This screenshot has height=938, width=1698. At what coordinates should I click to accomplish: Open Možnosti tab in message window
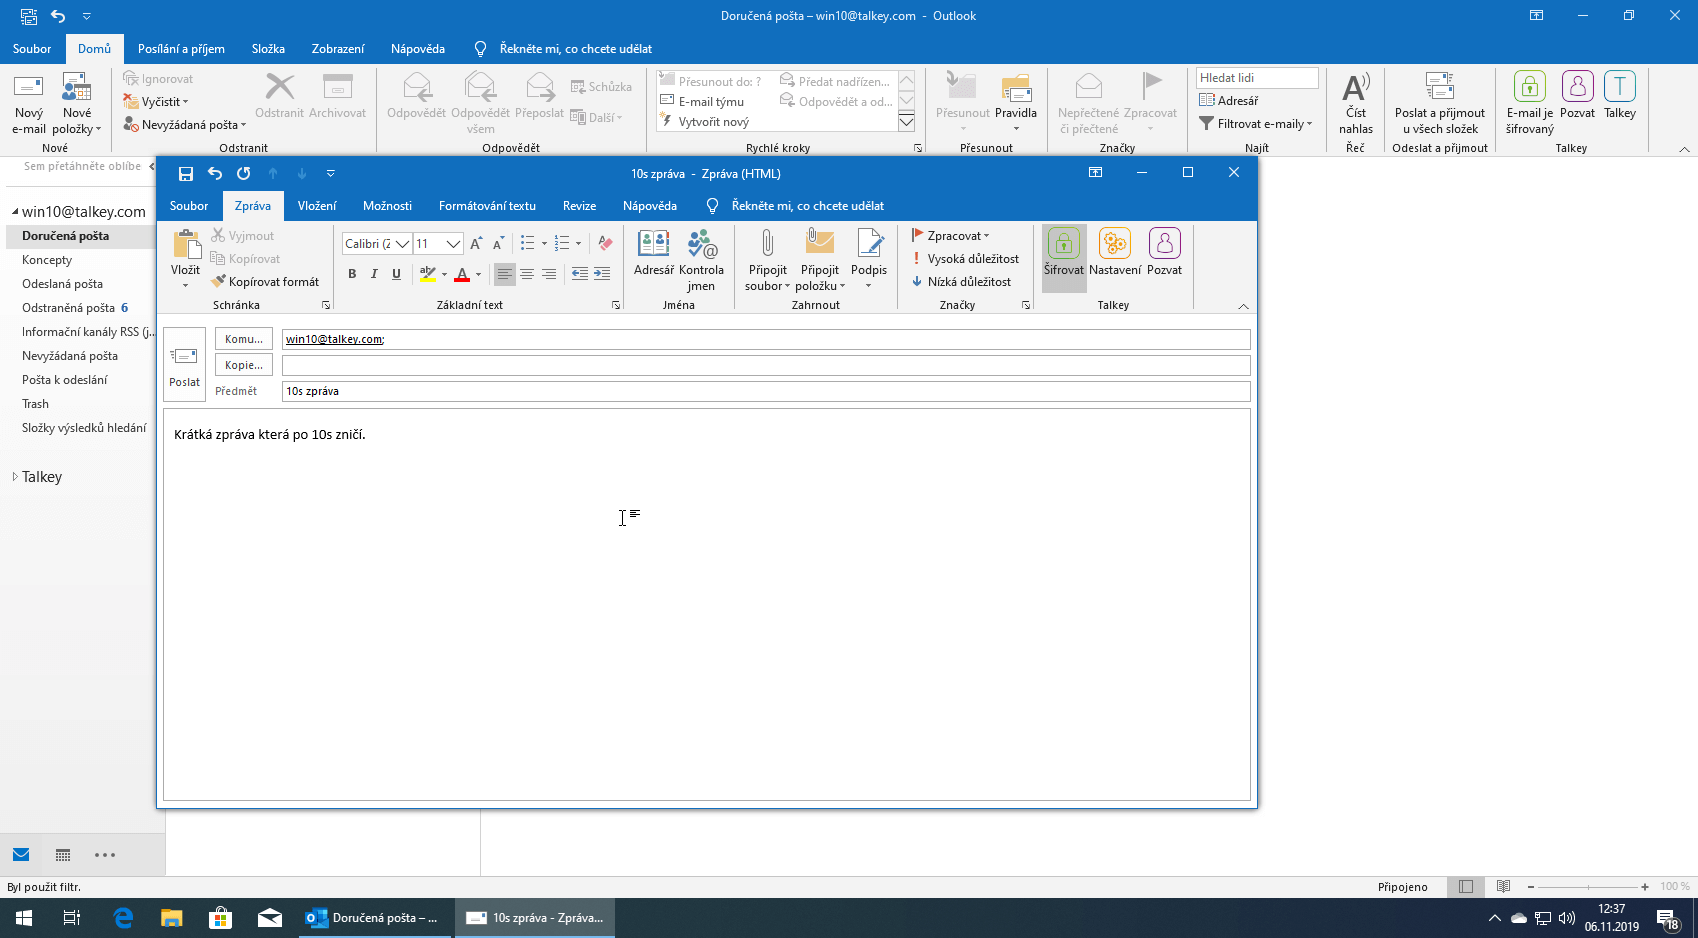click(x=387, y=206)
